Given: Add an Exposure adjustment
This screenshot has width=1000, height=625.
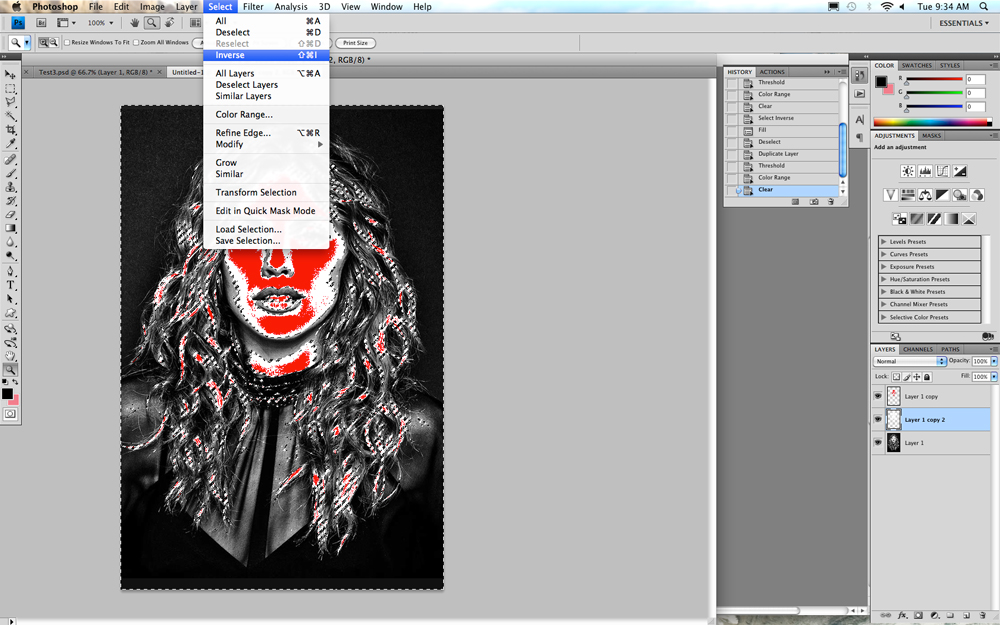Looking at the screenshot, I should (x=959, y=171).
